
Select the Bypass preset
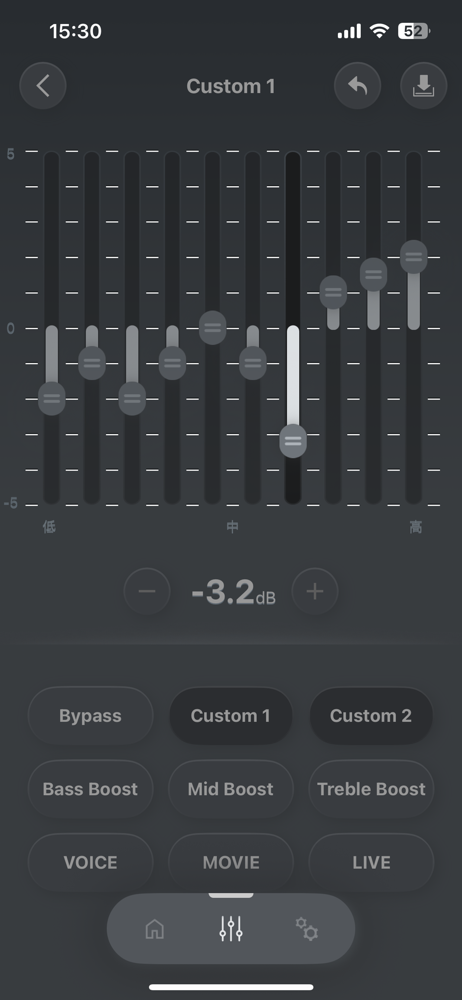coord(91,716)
